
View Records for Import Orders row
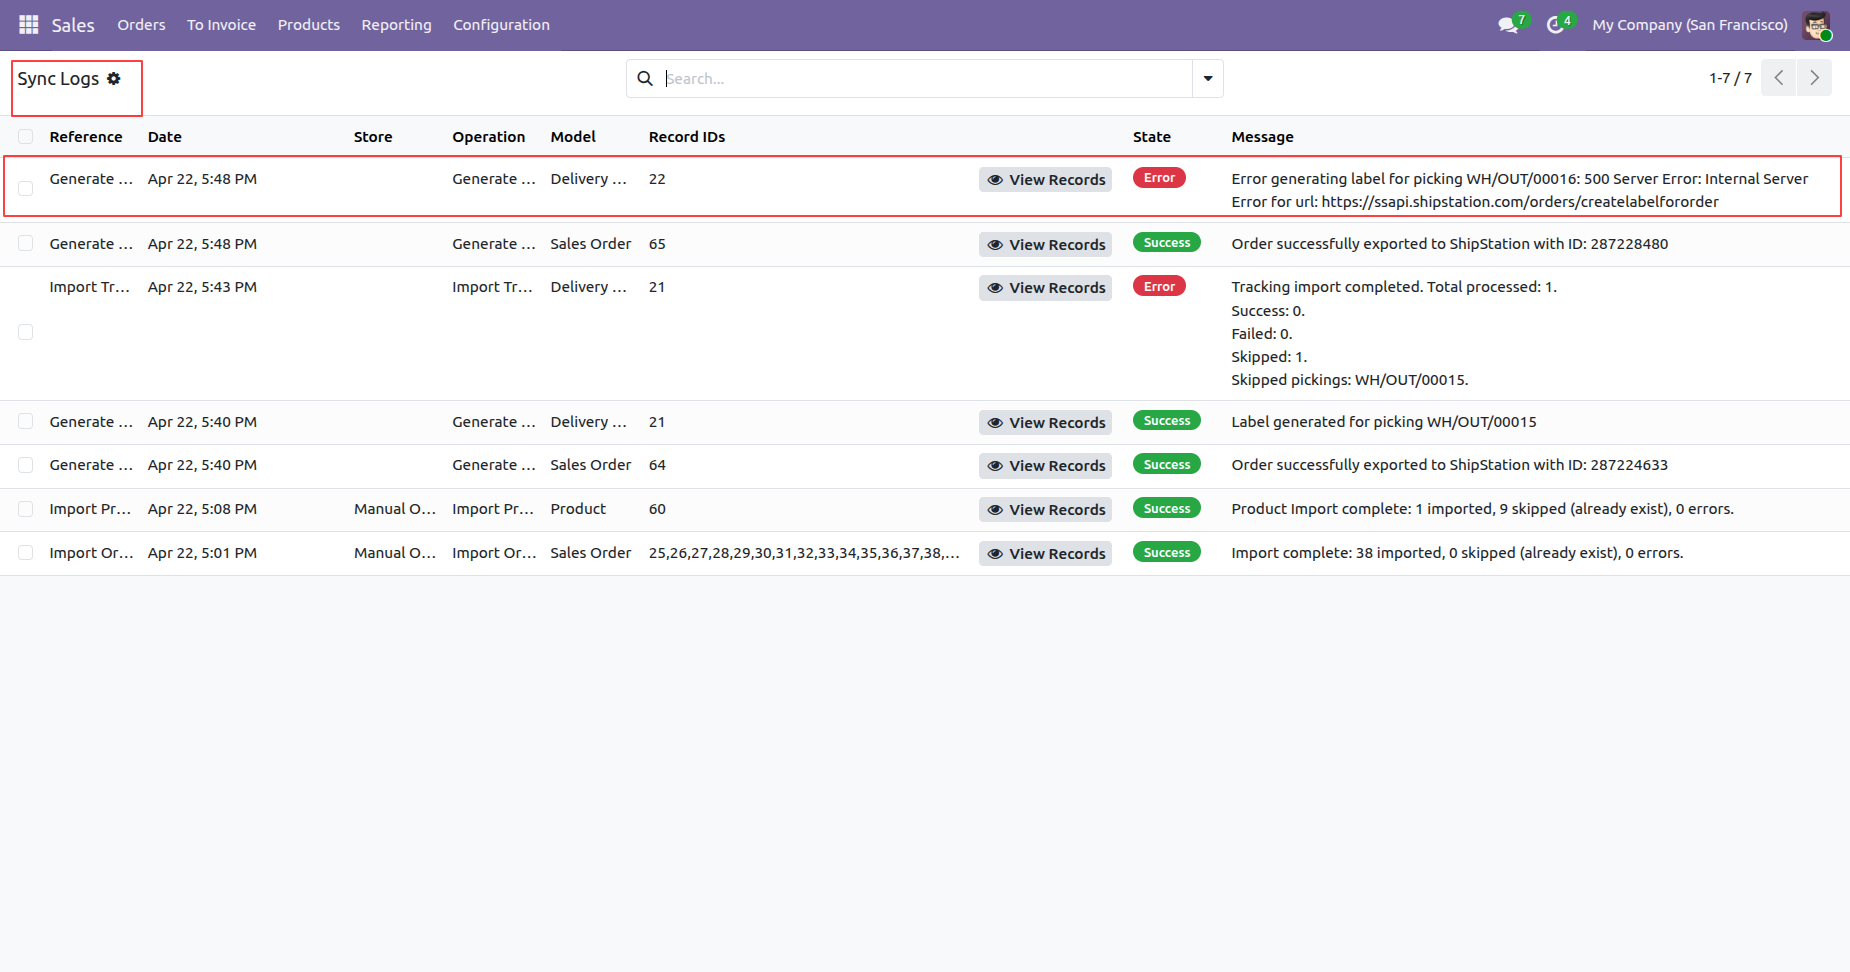pyautogui.click(x=1046, y=554)
